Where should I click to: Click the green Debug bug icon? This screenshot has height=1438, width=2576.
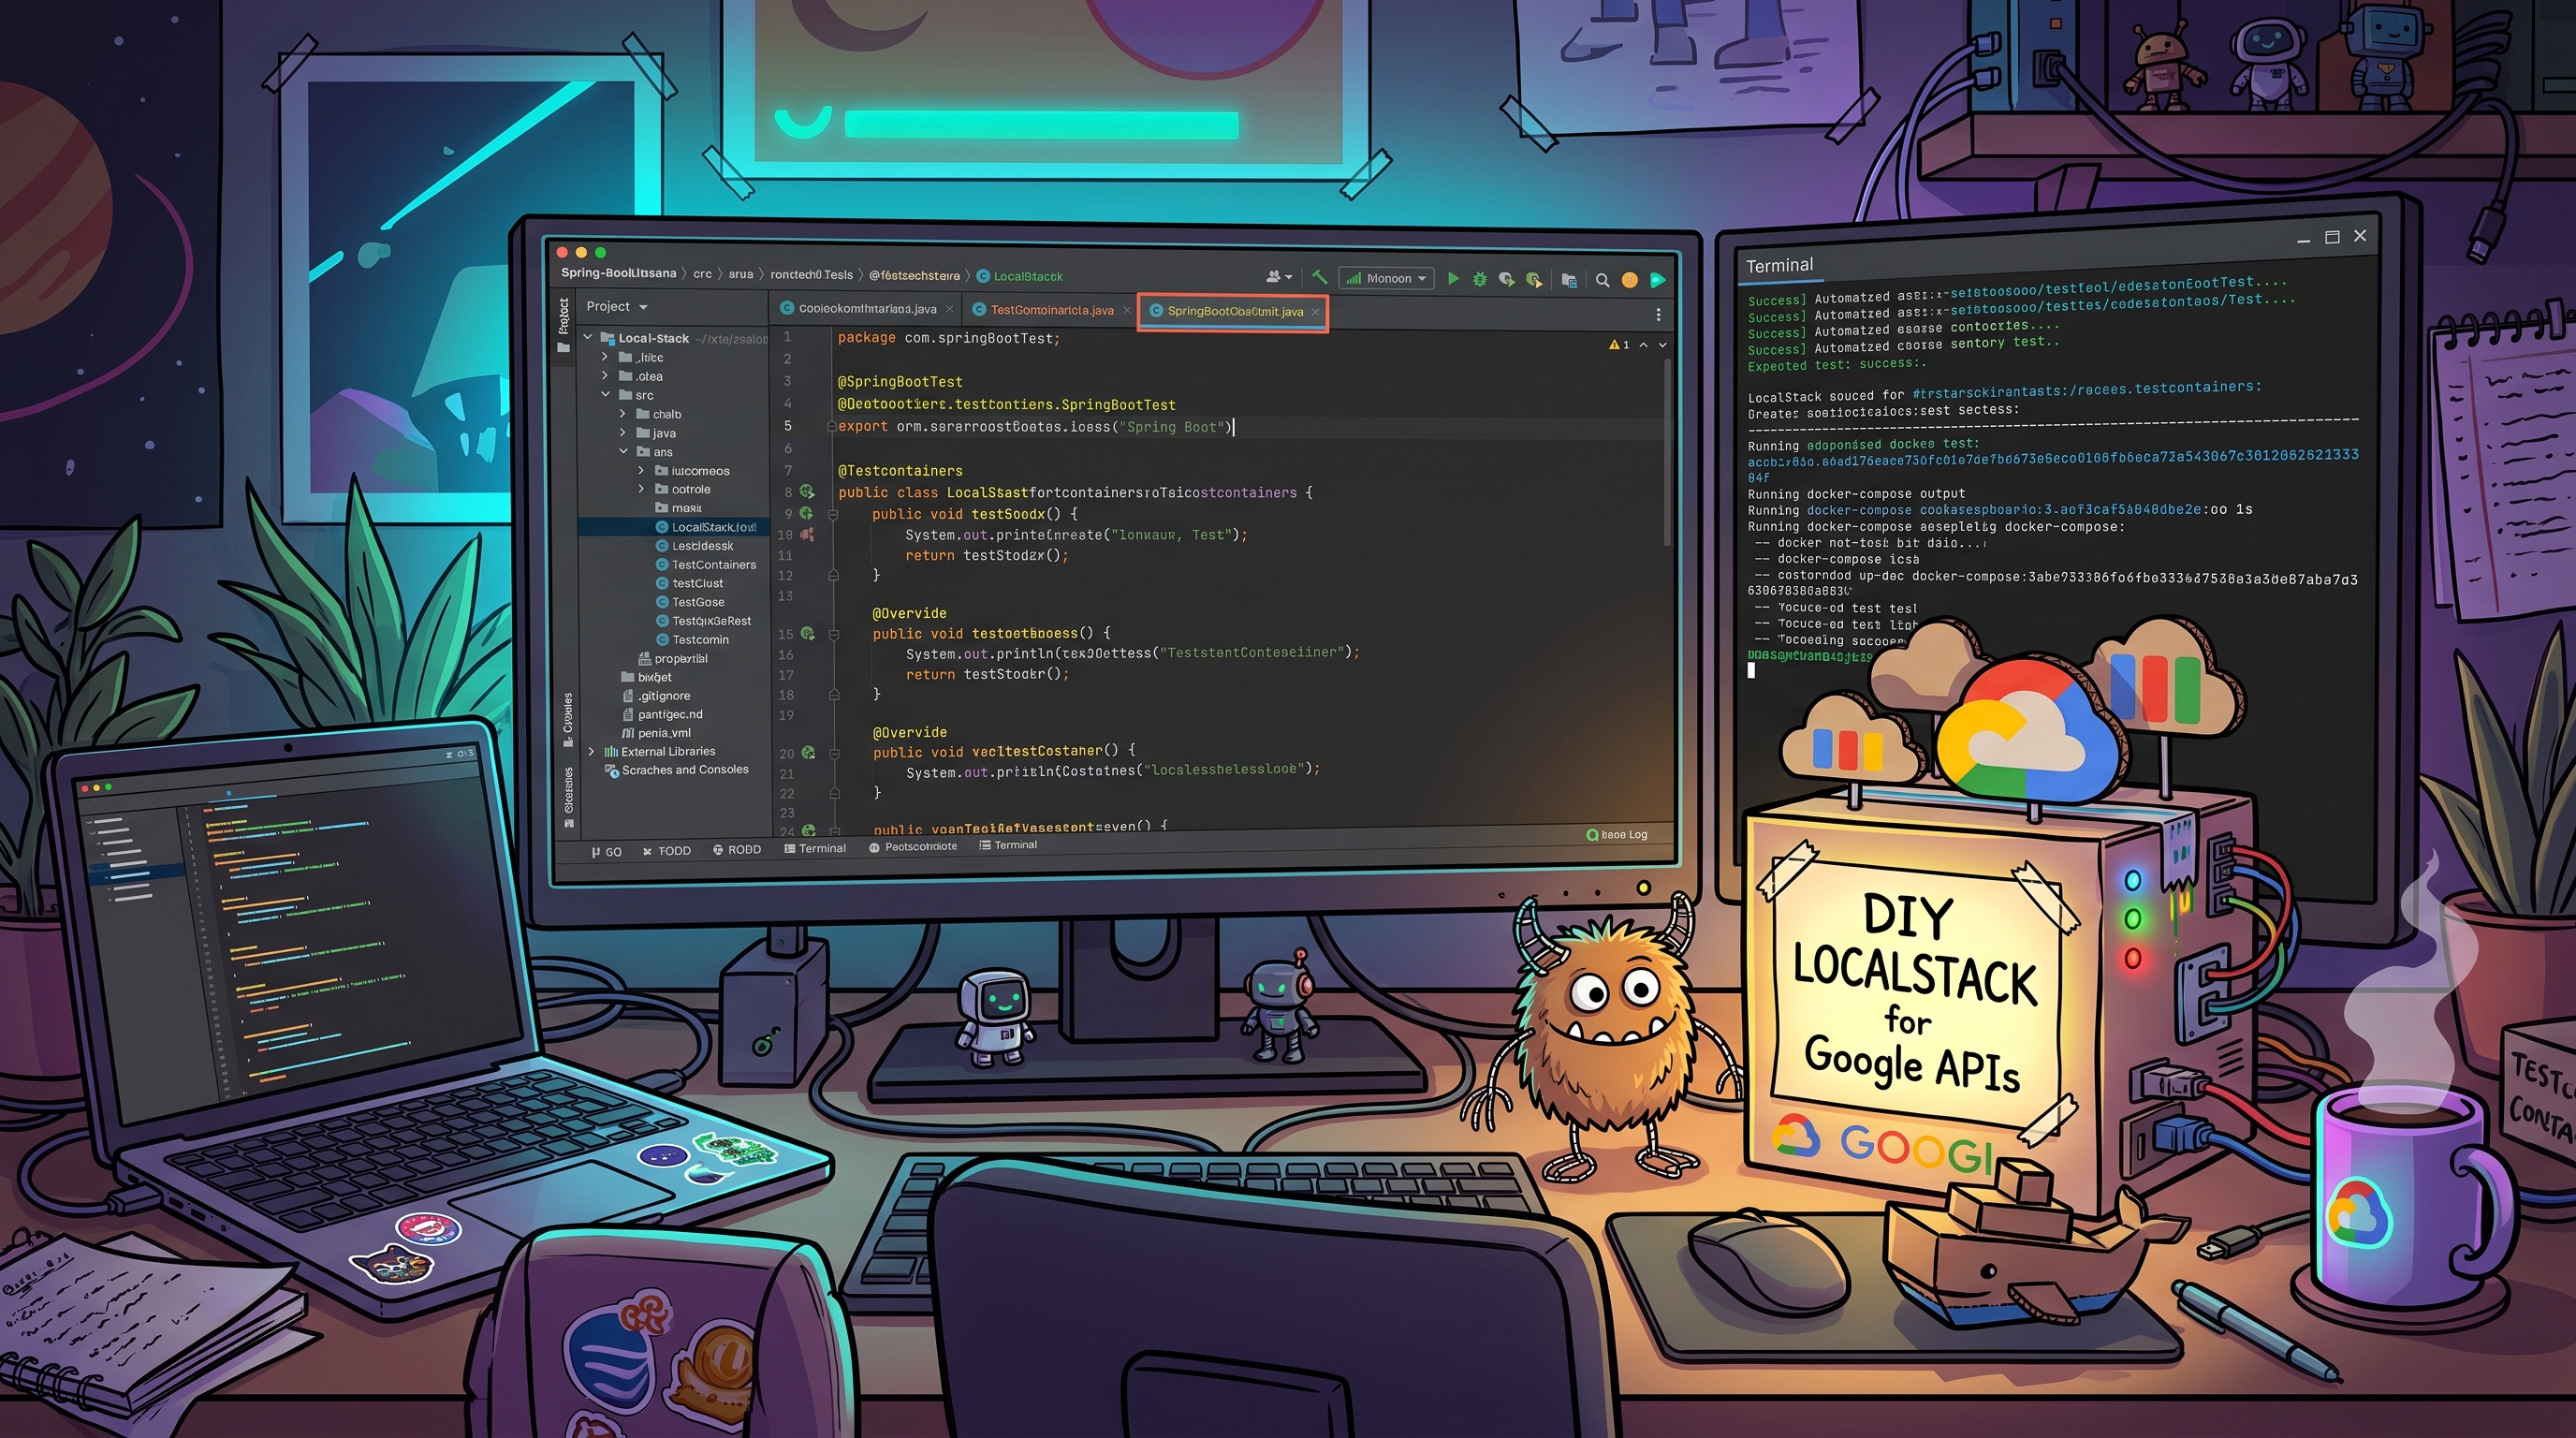1480,279
